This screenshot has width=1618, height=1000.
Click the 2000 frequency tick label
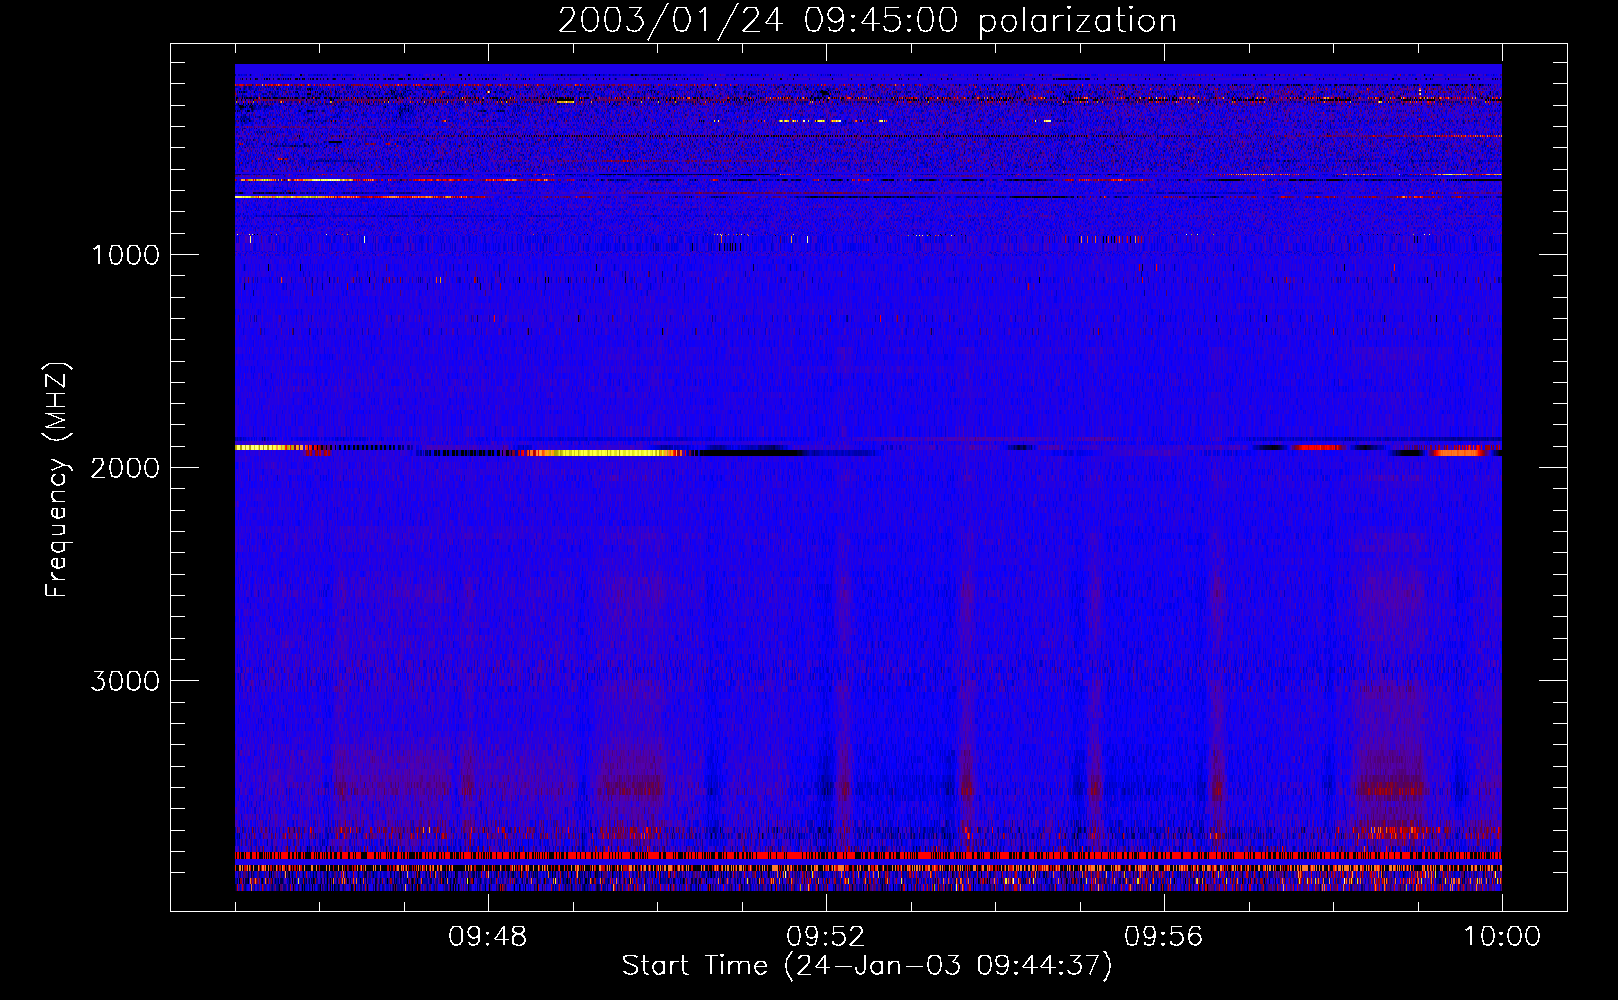point(125,468)
